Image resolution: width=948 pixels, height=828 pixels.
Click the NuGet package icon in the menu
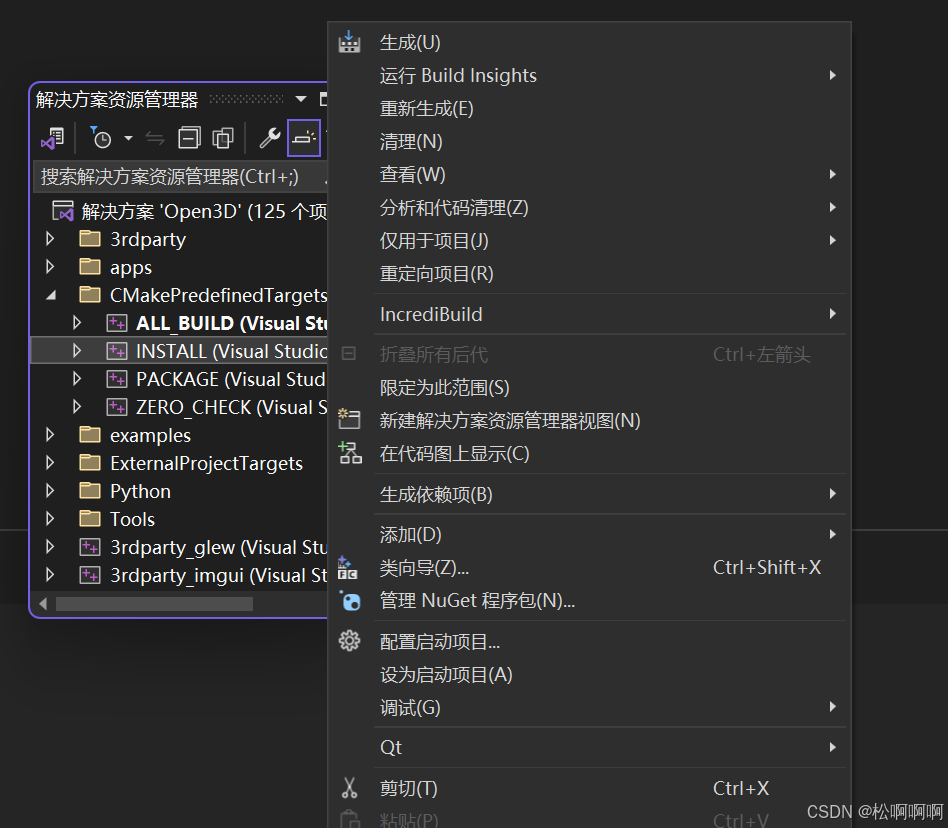[x=349, y=601]
